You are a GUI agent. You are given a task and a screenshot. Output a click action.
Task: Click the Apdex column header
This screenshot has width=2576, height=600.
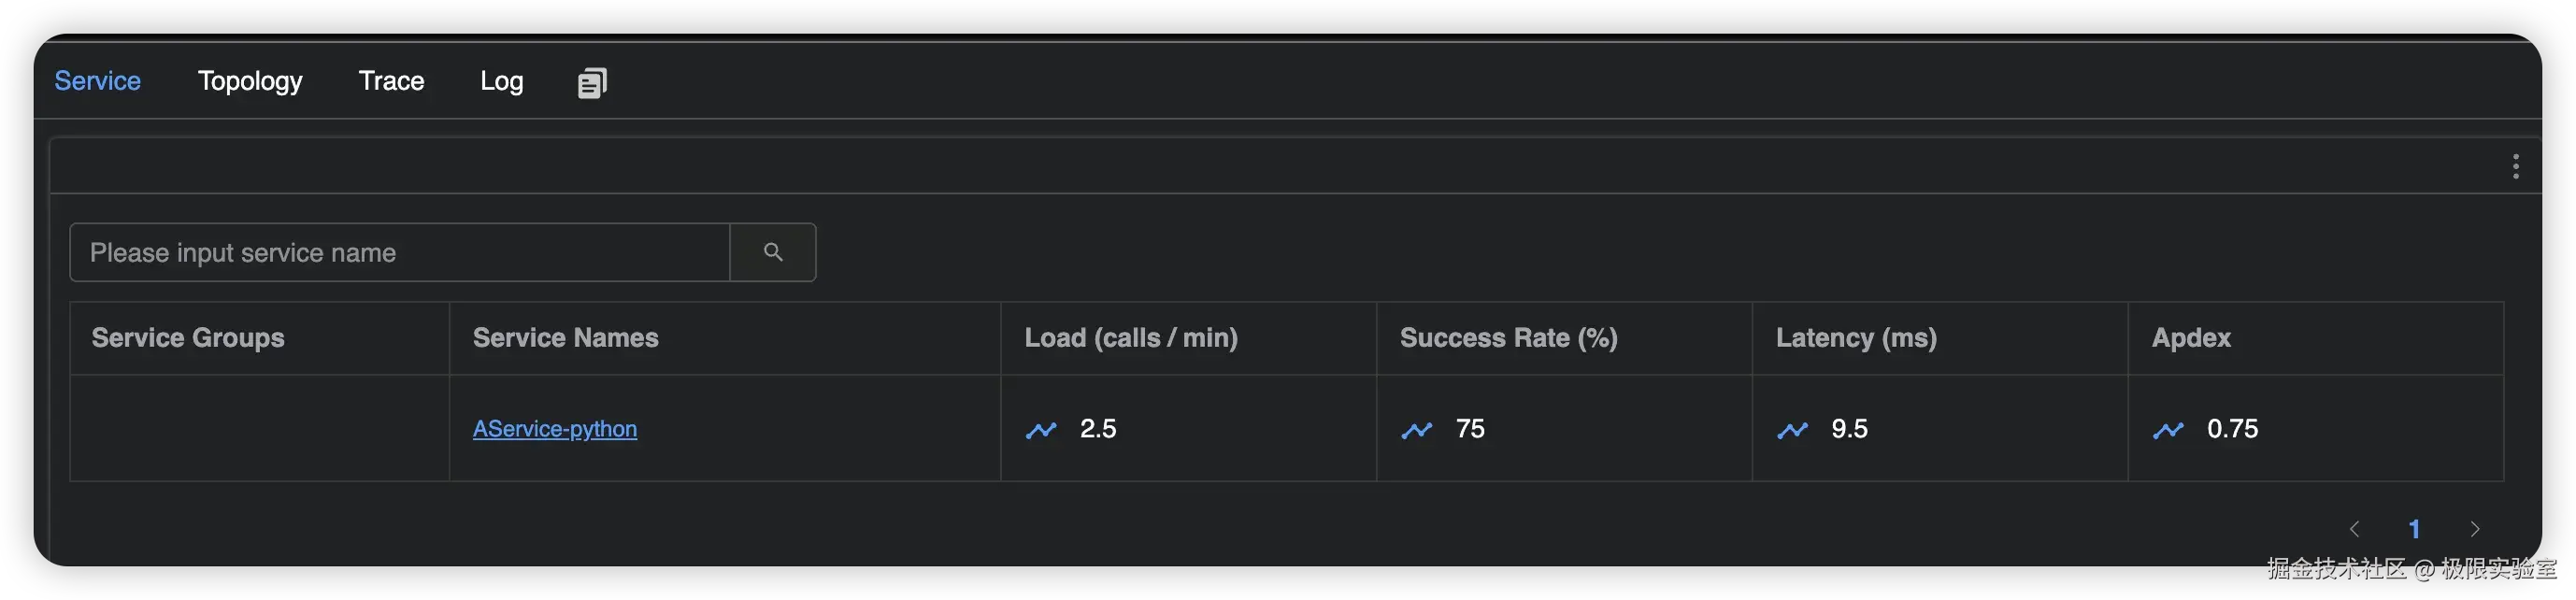point(2191,338)
